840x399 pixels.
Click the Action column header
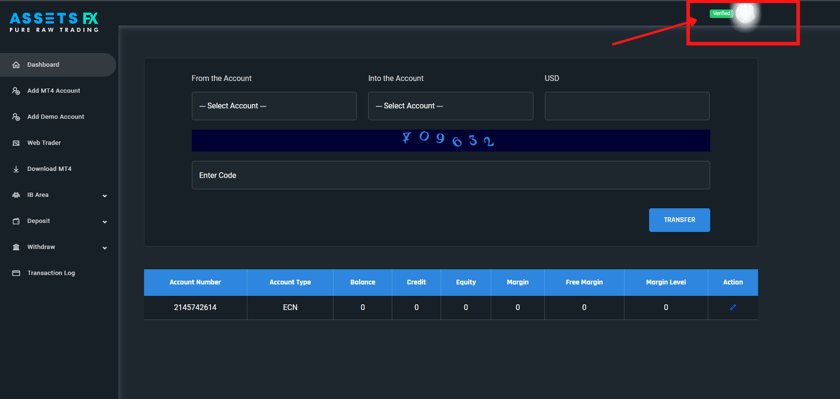pos(733,282)
